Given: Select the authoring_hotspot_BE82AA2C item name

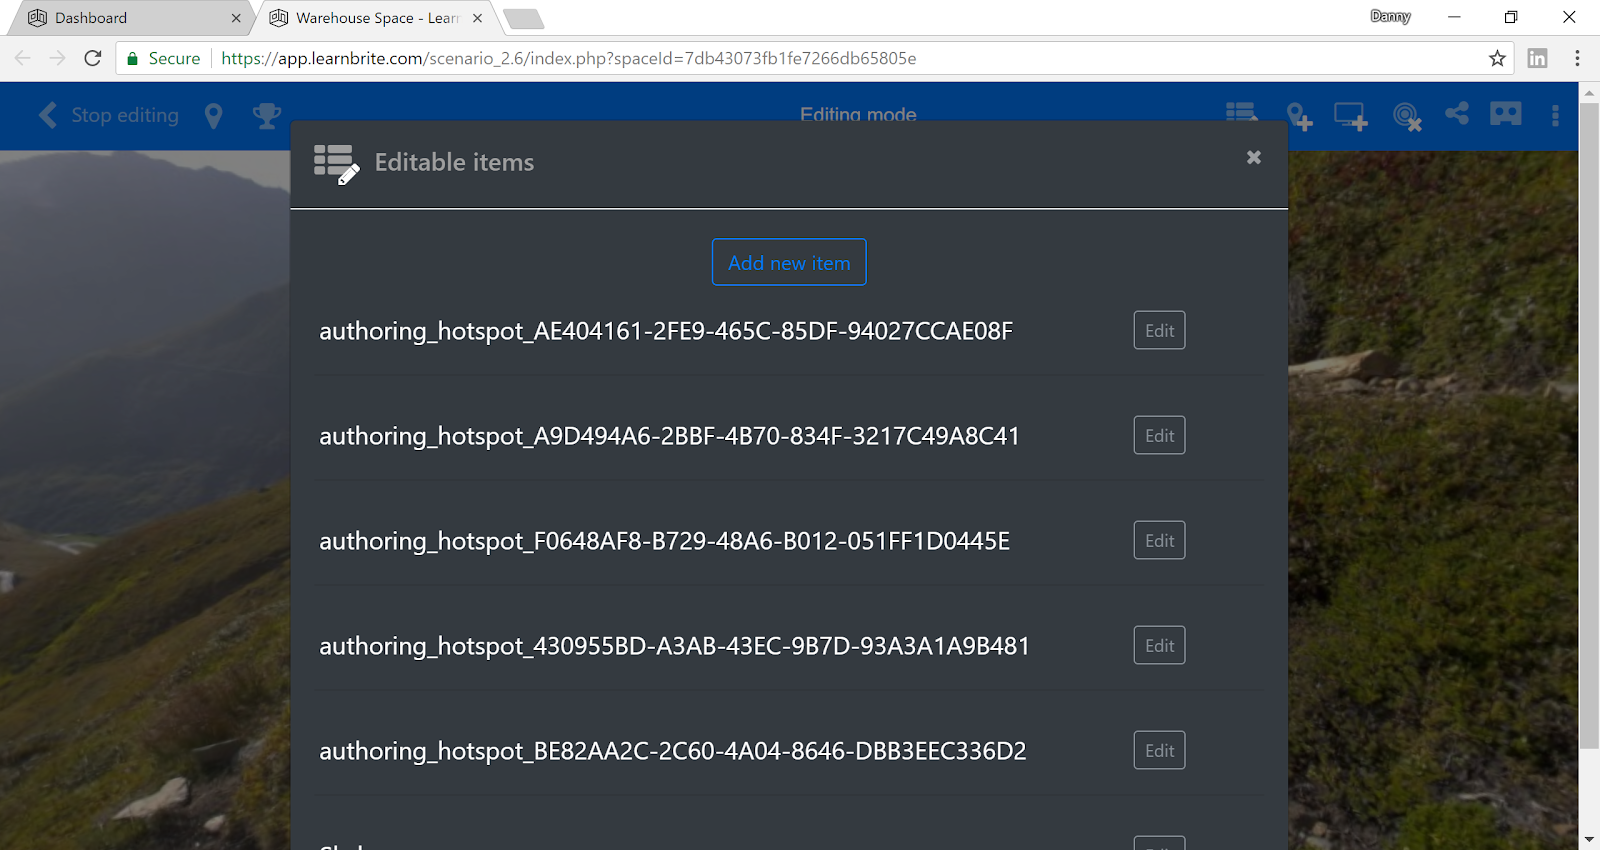Looking at the screenshot, I should point(672,751).
